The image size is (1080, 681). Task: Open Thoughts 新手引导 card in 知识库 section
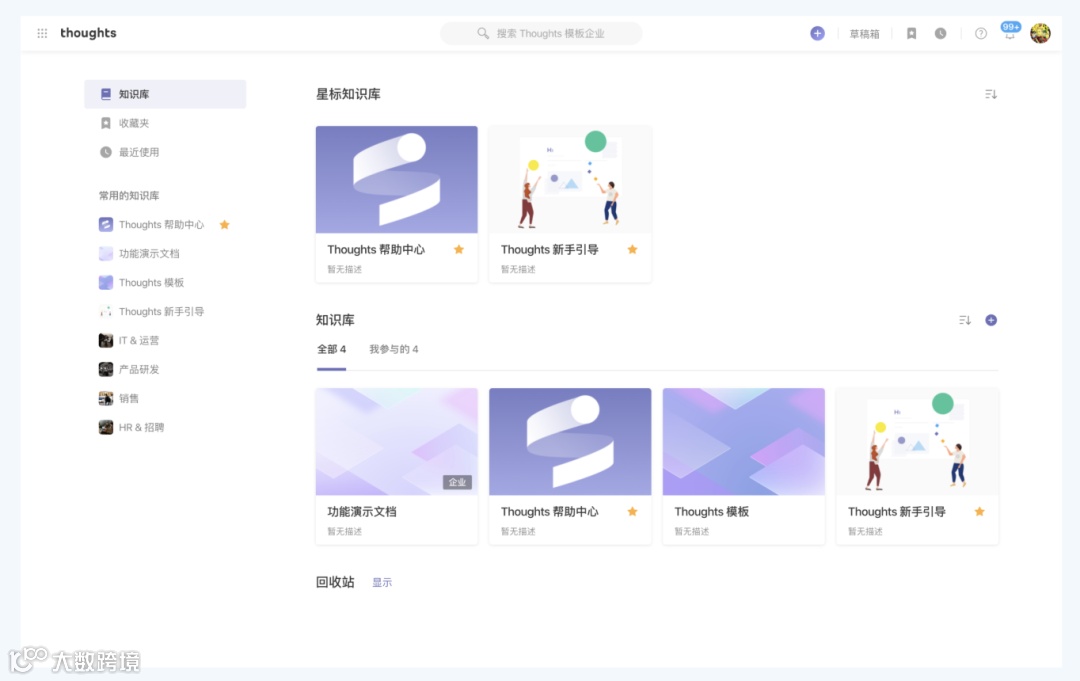click(917, 466)
